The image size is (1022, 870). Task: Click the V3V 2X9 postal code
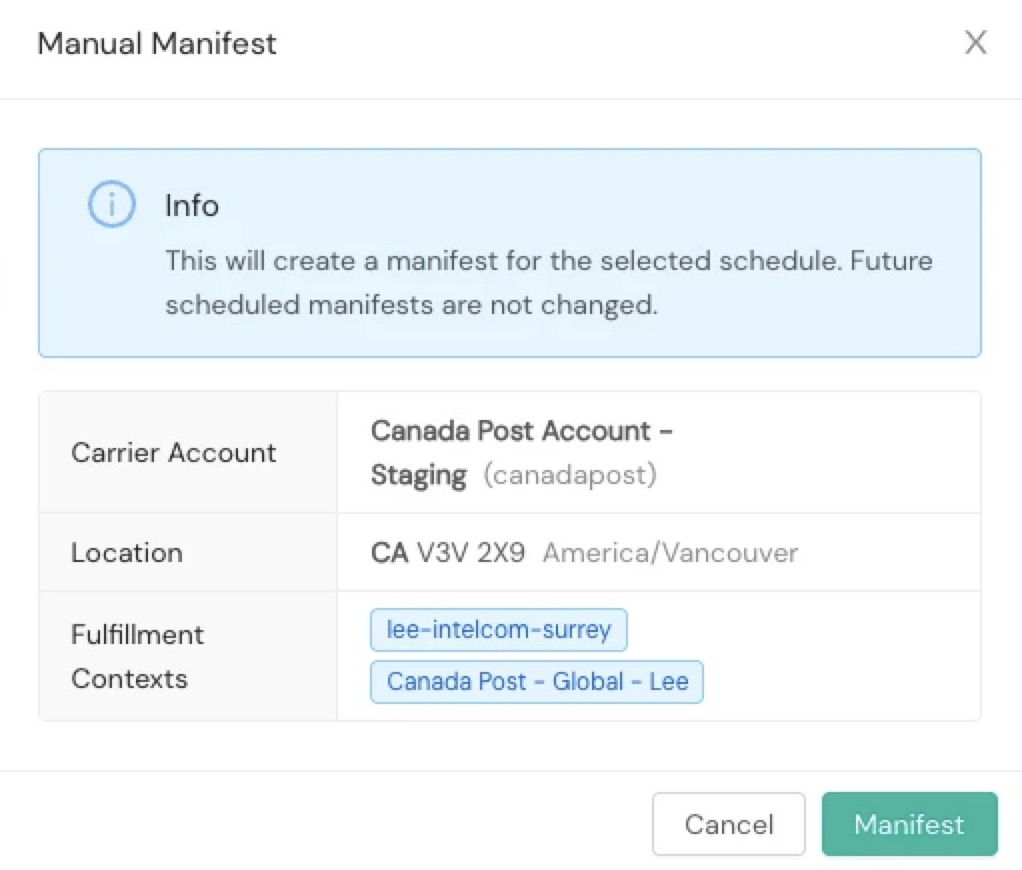473,552
